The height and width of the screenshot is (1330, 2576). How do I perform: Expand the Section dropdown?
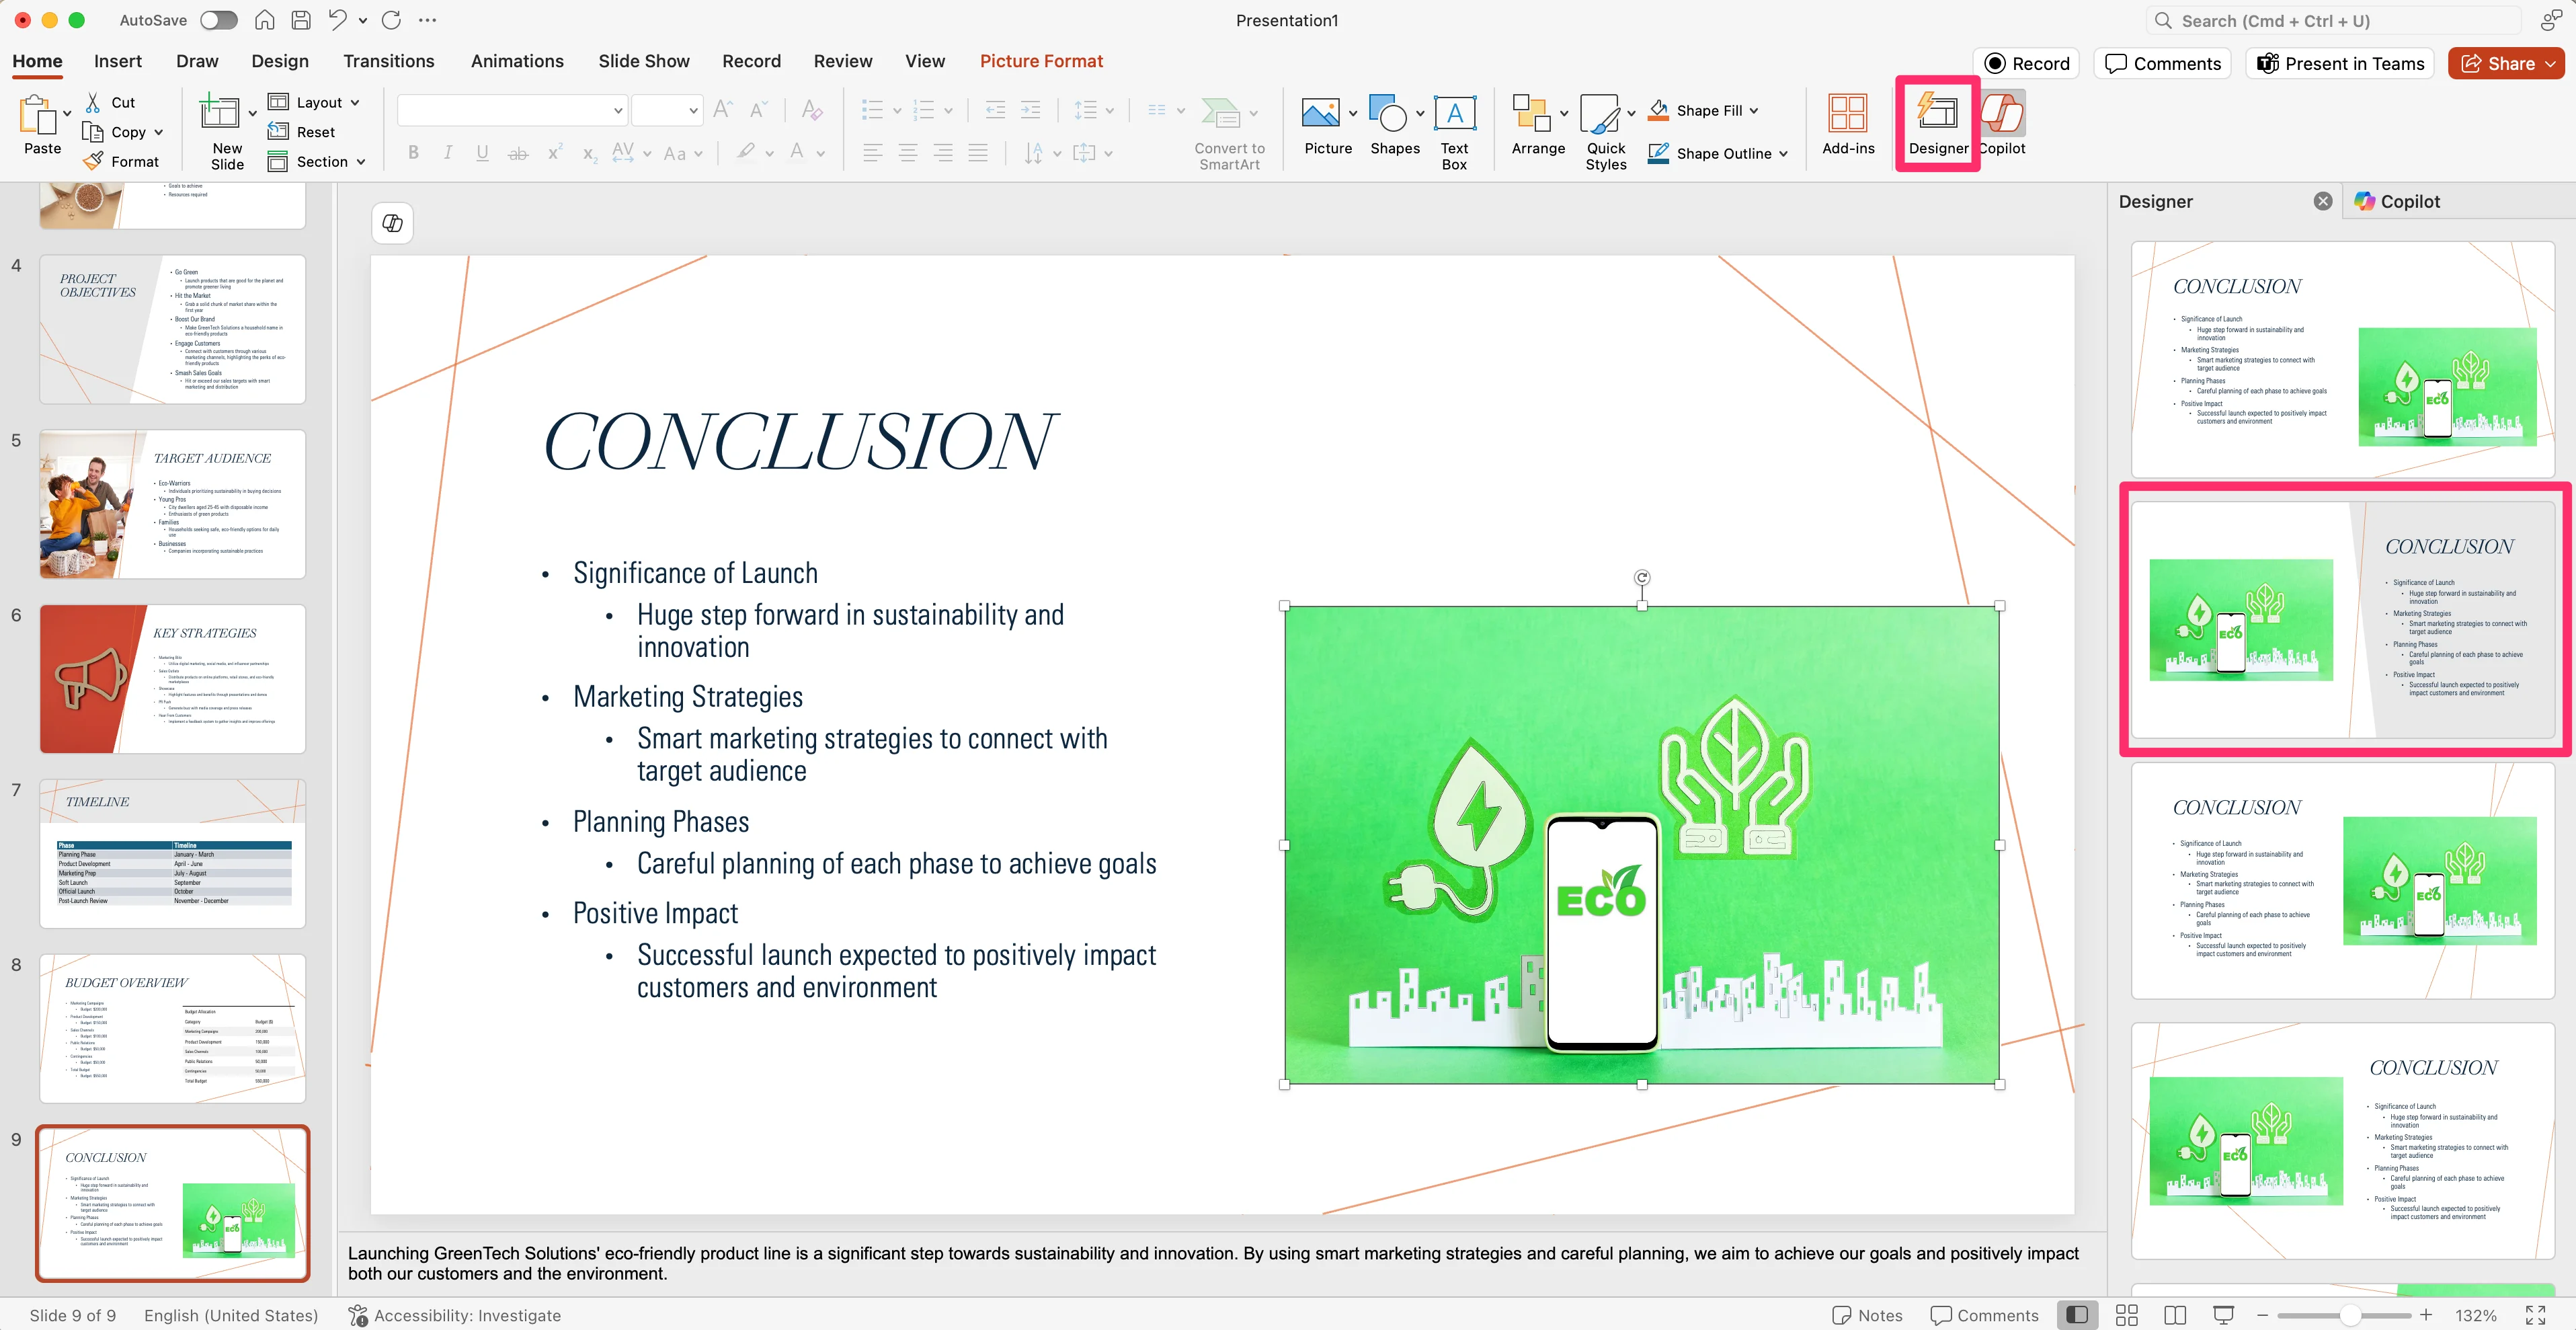click(360, 161)
